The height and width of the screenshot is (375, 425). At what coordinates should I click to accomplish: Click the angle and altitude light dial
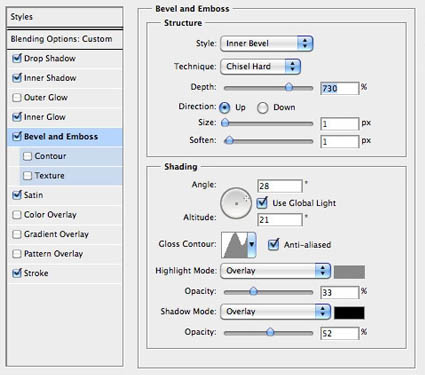[x=236, y=203]
